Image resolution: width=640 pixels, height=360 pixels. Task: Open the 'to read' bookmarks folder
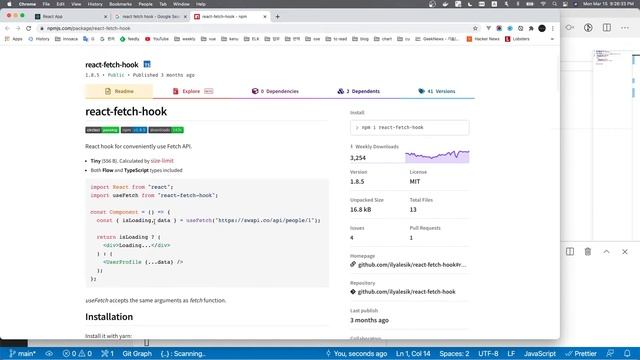pos(336,39)
